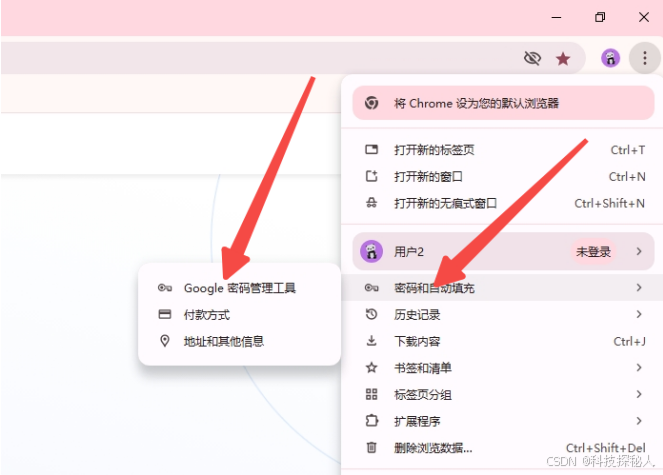
Task: Click the Ctrl+T shortcut text
Action: click(x=628, y=150)
